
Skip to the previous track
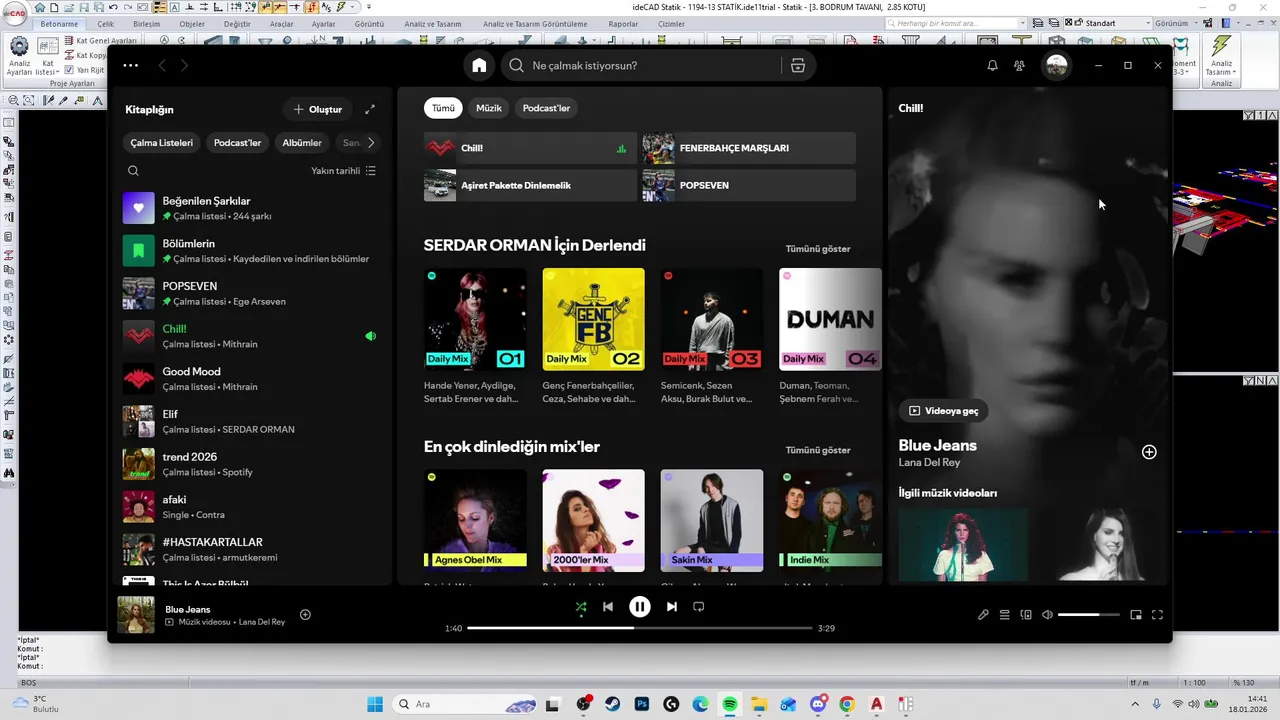[x=608, y=606]
